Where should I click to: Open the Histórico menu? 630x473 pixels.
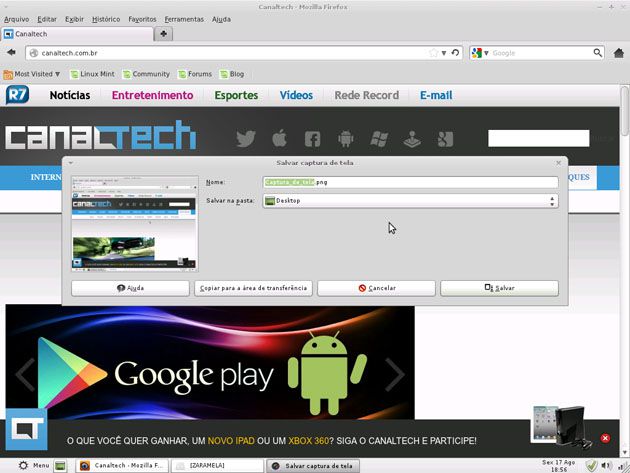106,19
